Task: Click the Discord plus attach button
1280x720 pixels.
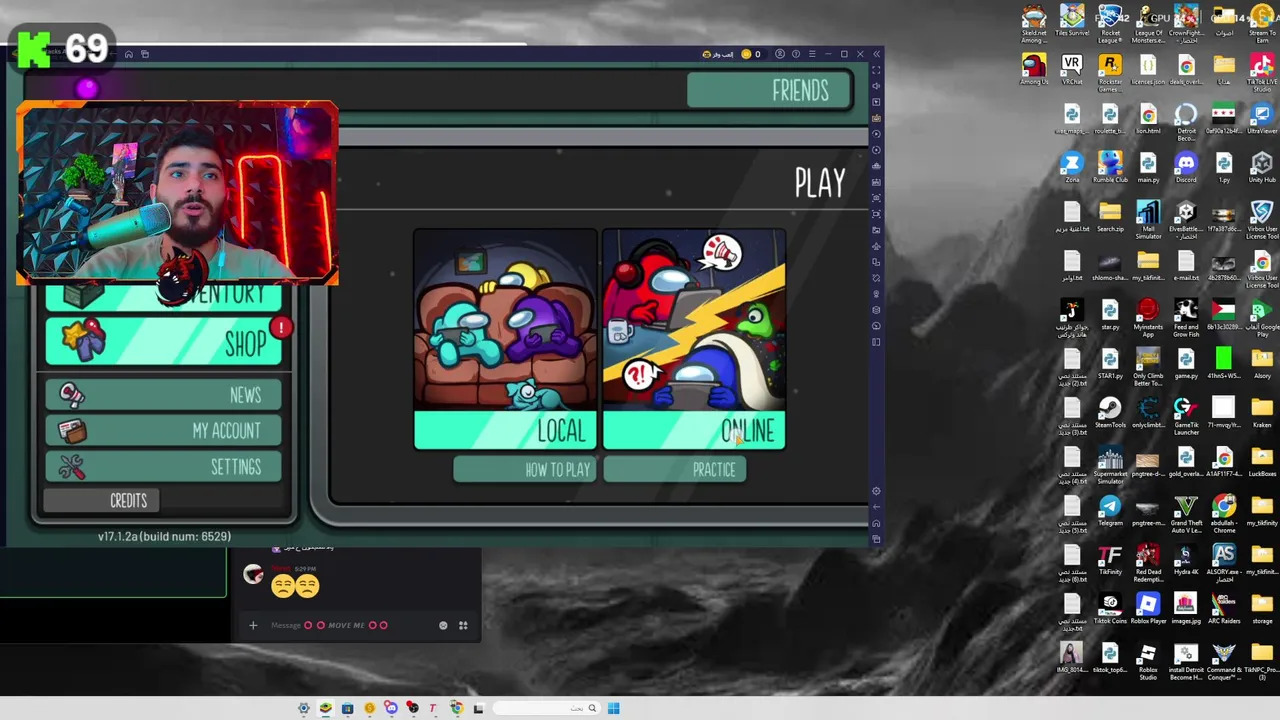Action: [253, 625]
